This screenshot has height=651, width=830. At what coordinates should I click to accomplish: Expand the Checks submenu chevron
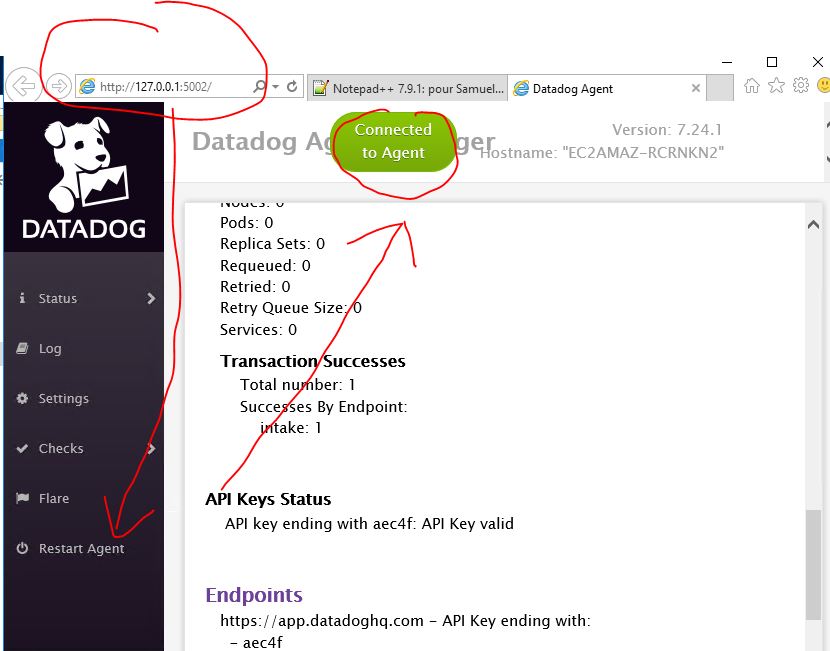point(151,449)
